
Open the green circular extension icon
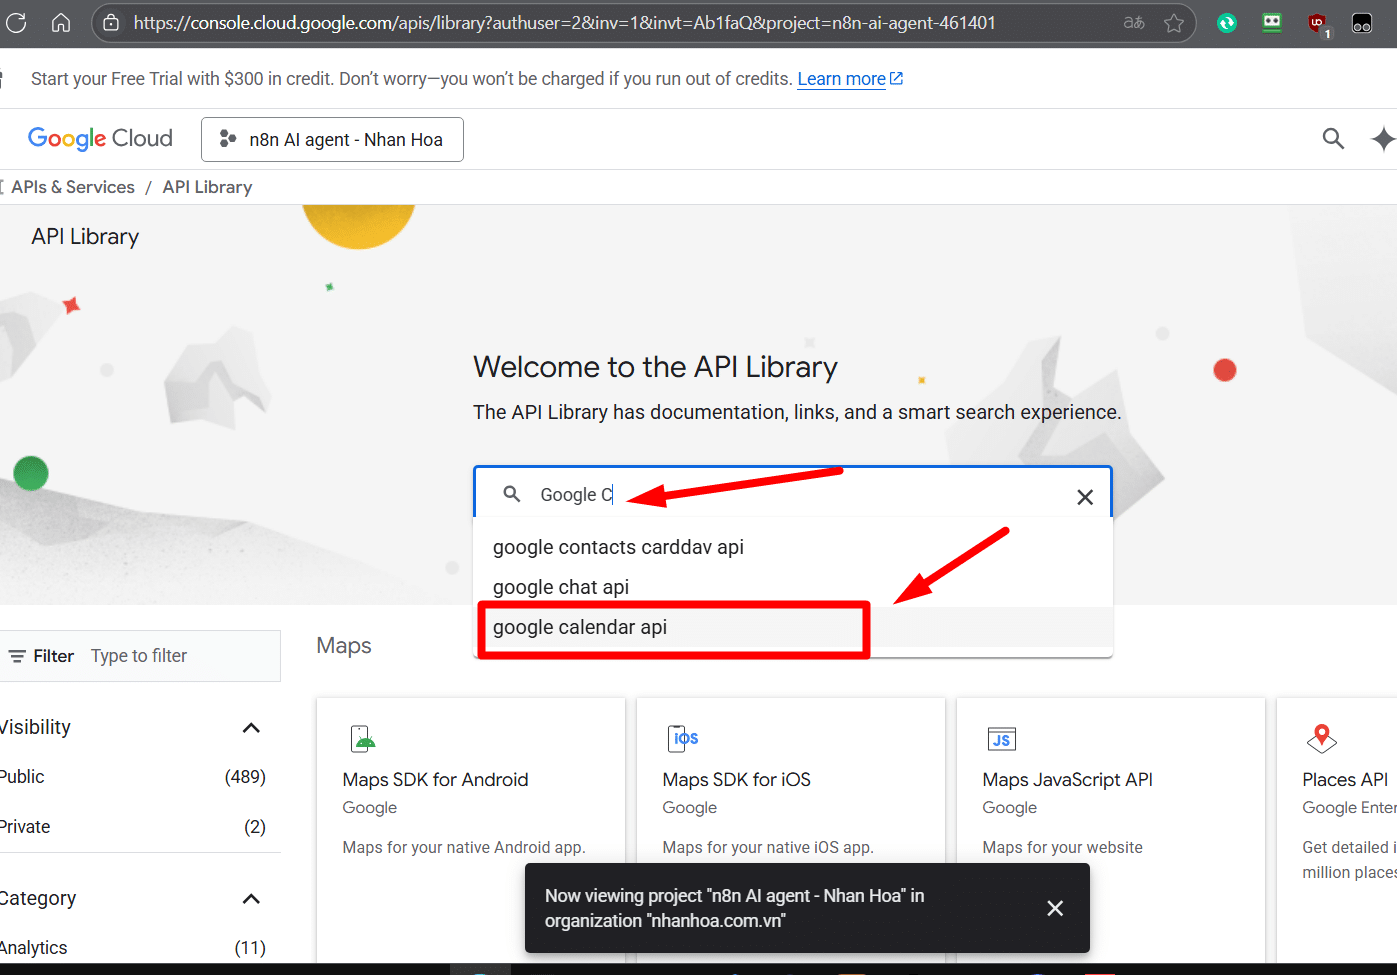(x=1227, y=23)
